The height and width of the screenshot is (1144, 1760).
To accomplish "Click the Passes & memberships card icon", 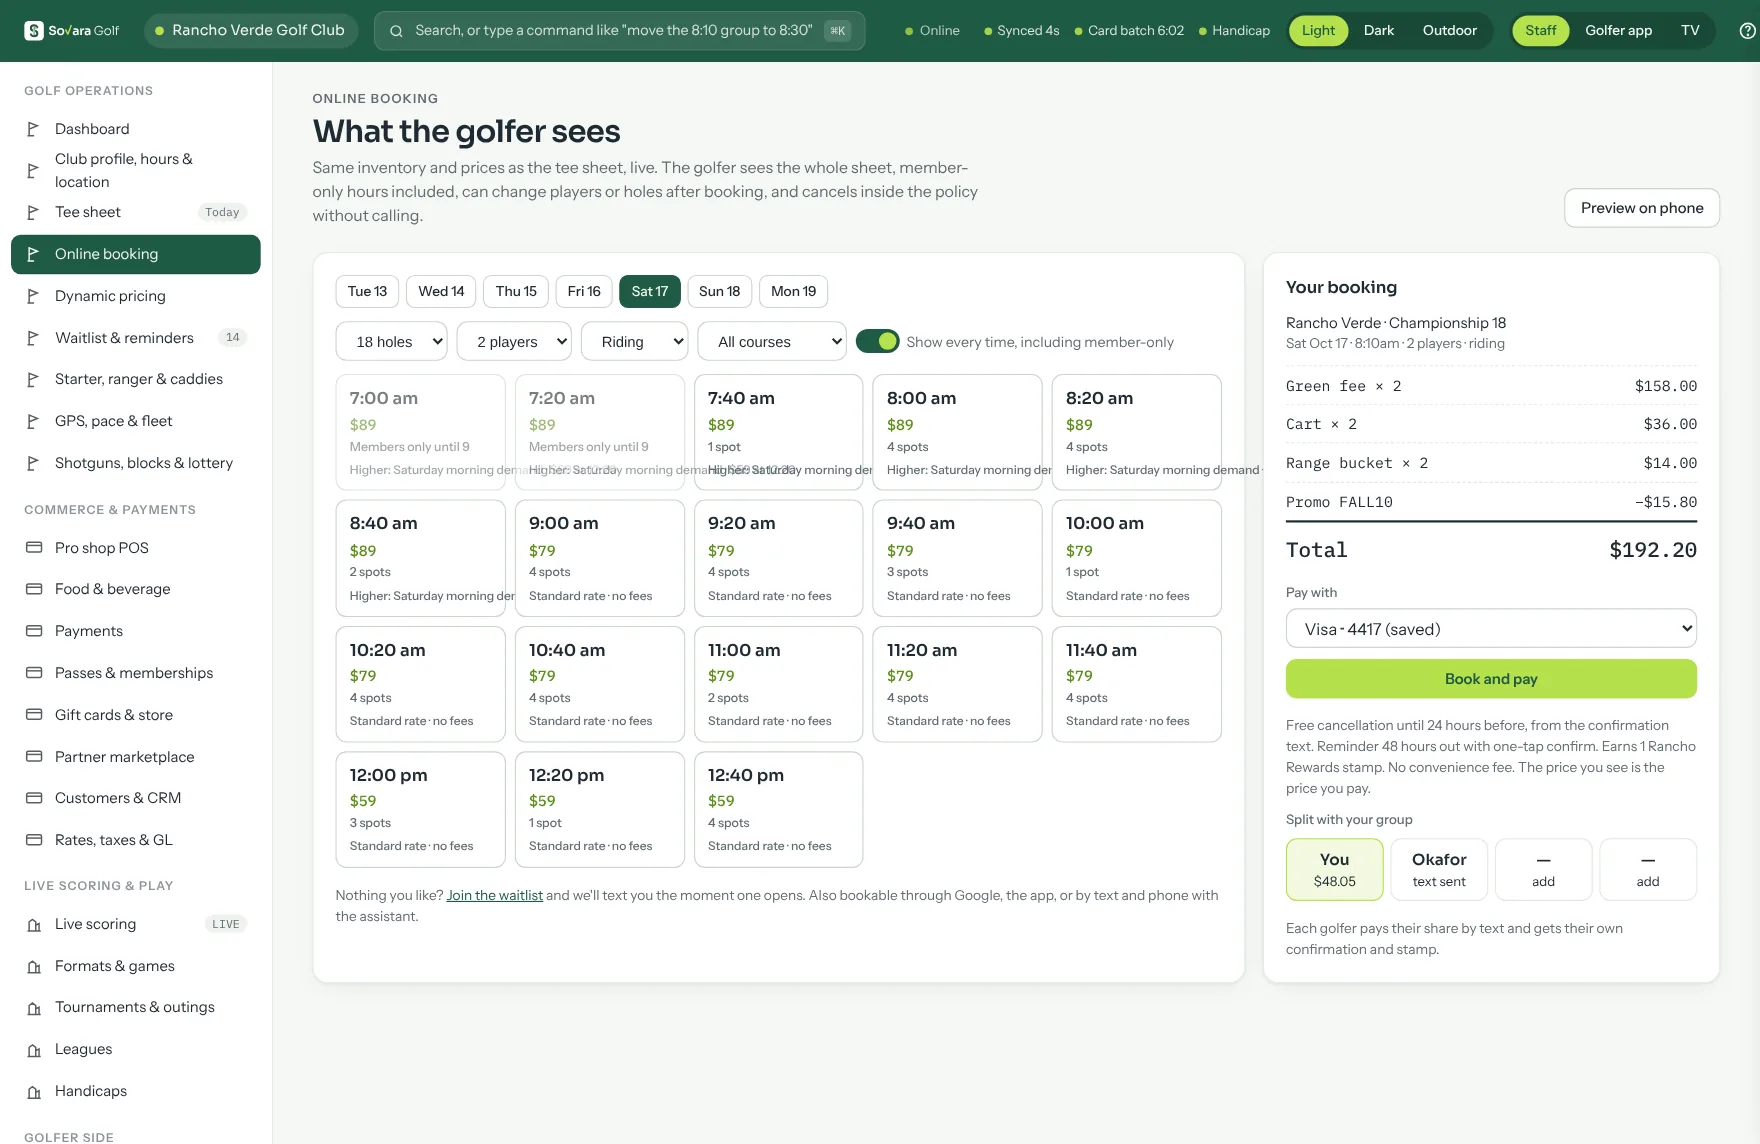I will (34, 673).
